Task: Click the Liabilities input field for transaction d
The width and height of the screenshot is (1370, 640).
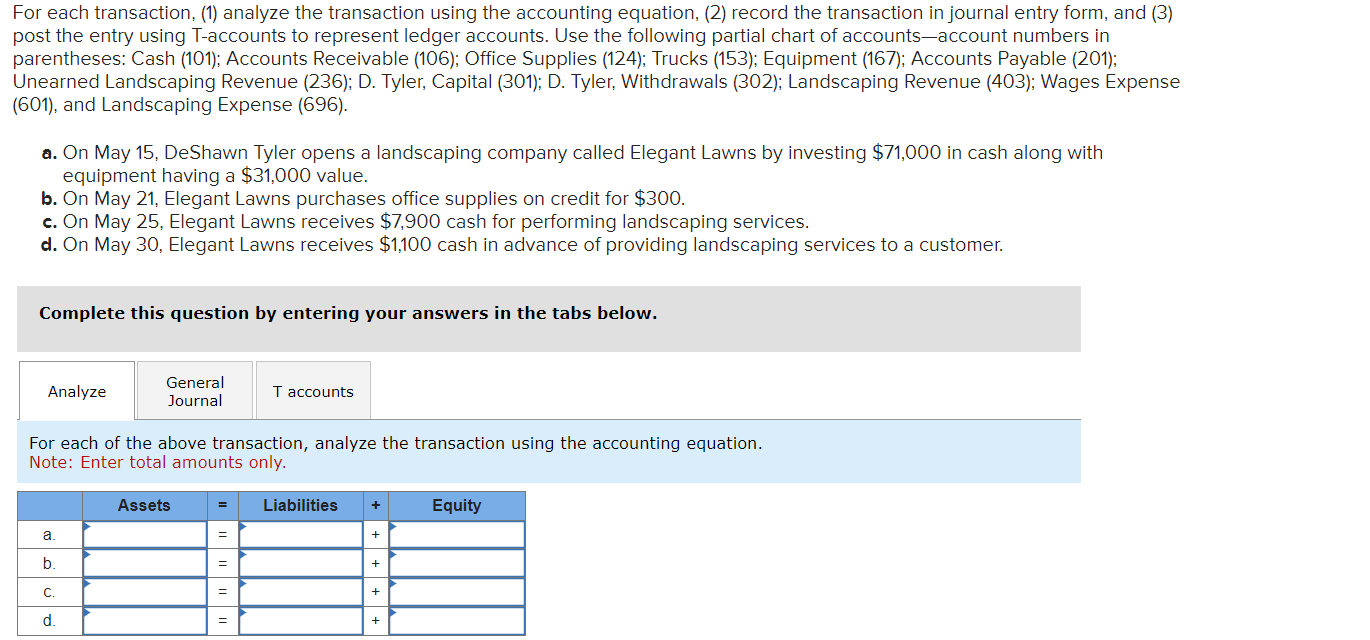Action: point(300,620)
